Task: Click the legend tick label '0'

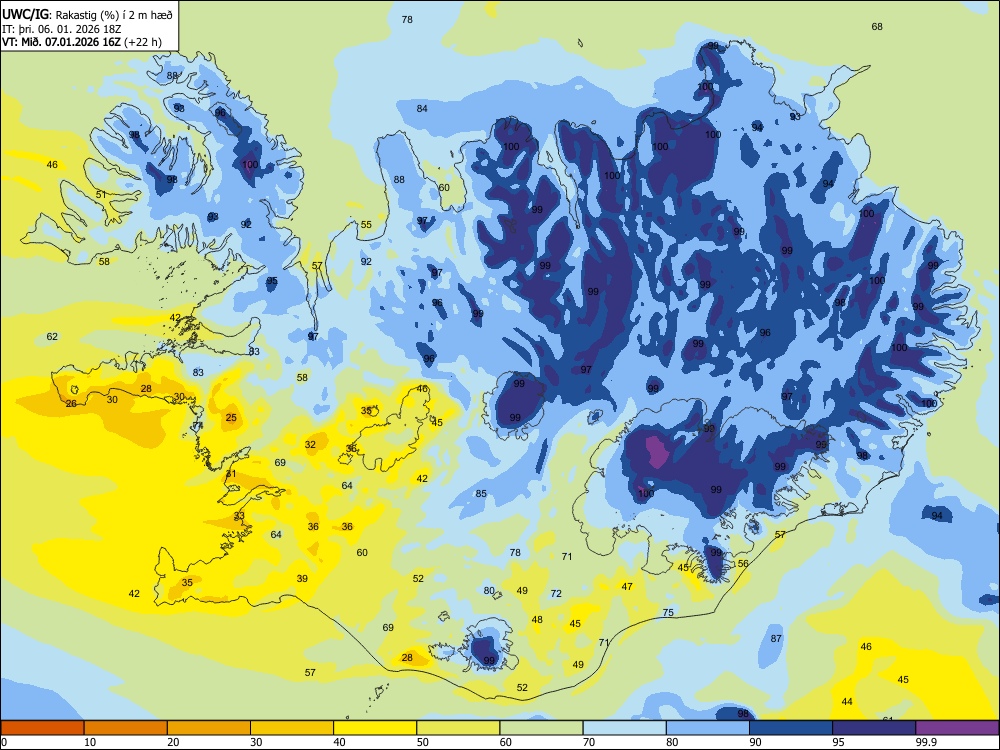Action: pos(4,742)
